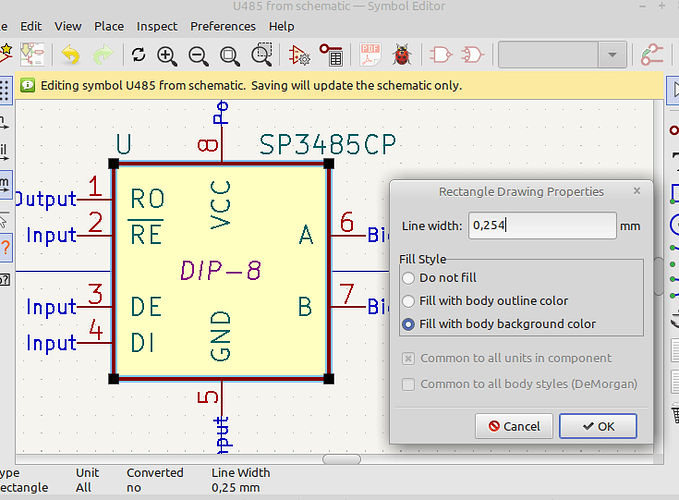
Task: Open the Inspect menu
Action: [157, 26]
